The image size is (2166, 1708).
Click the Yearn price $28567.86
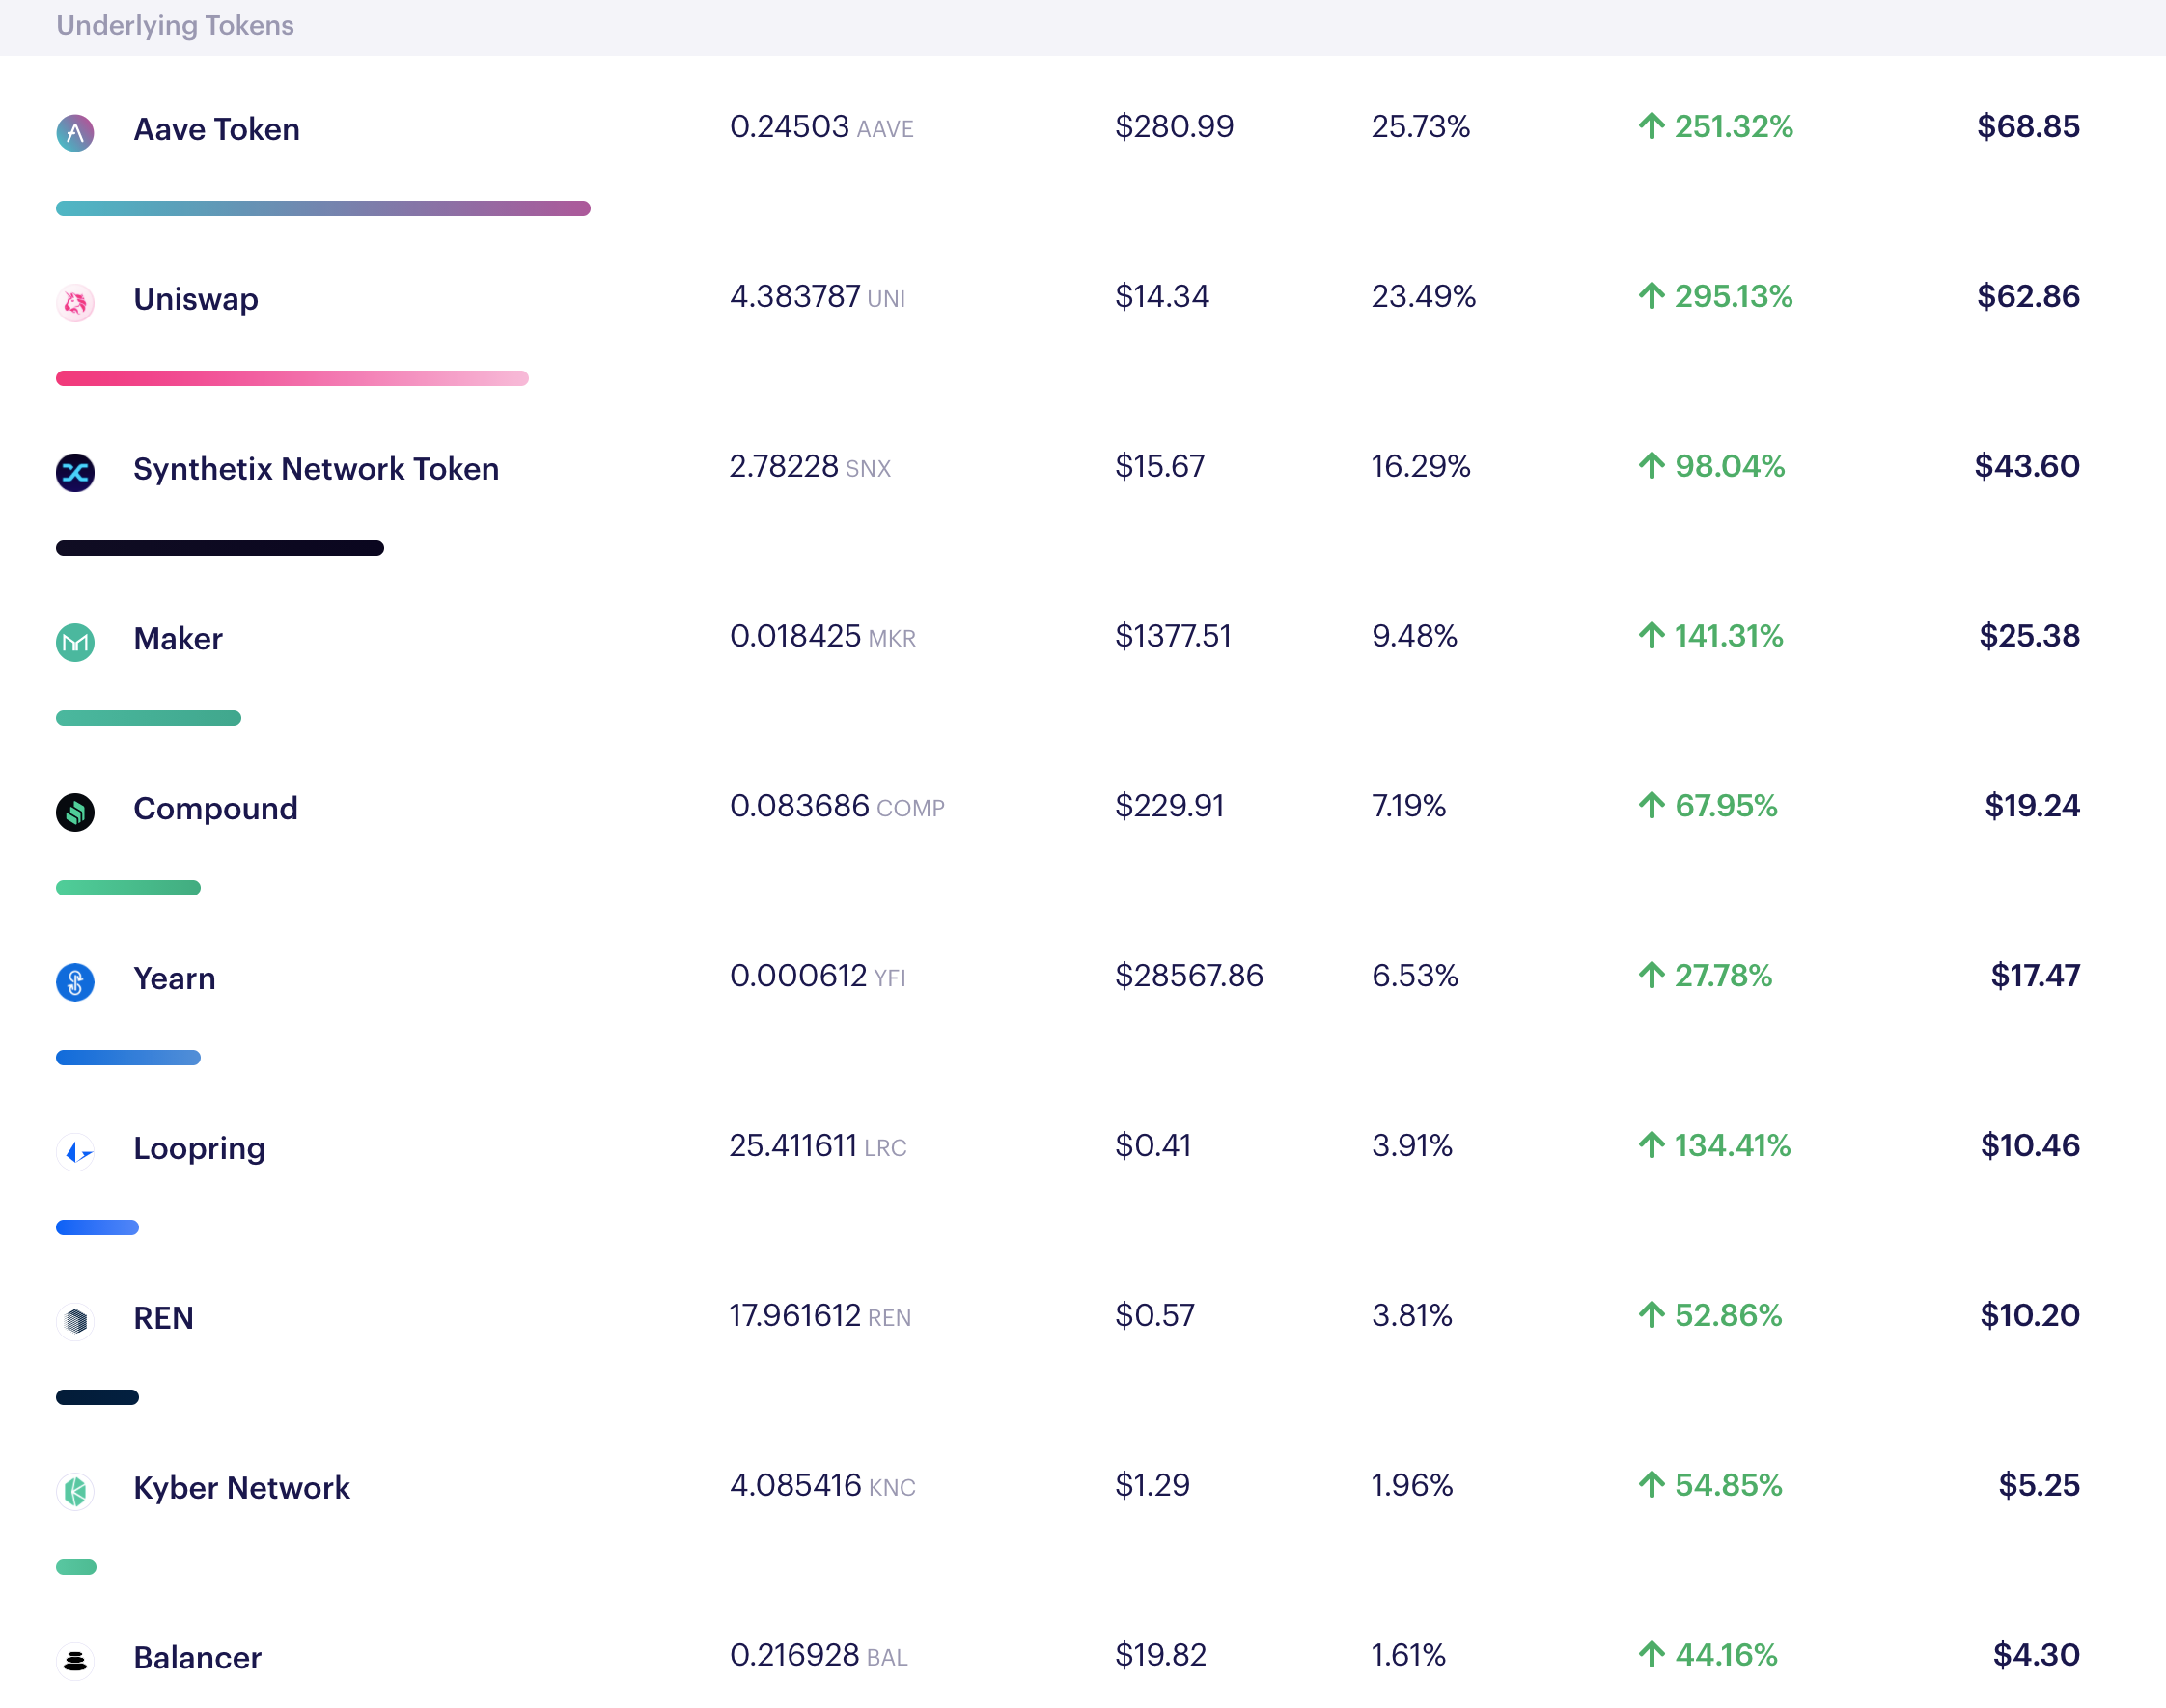pos(1189,976)
